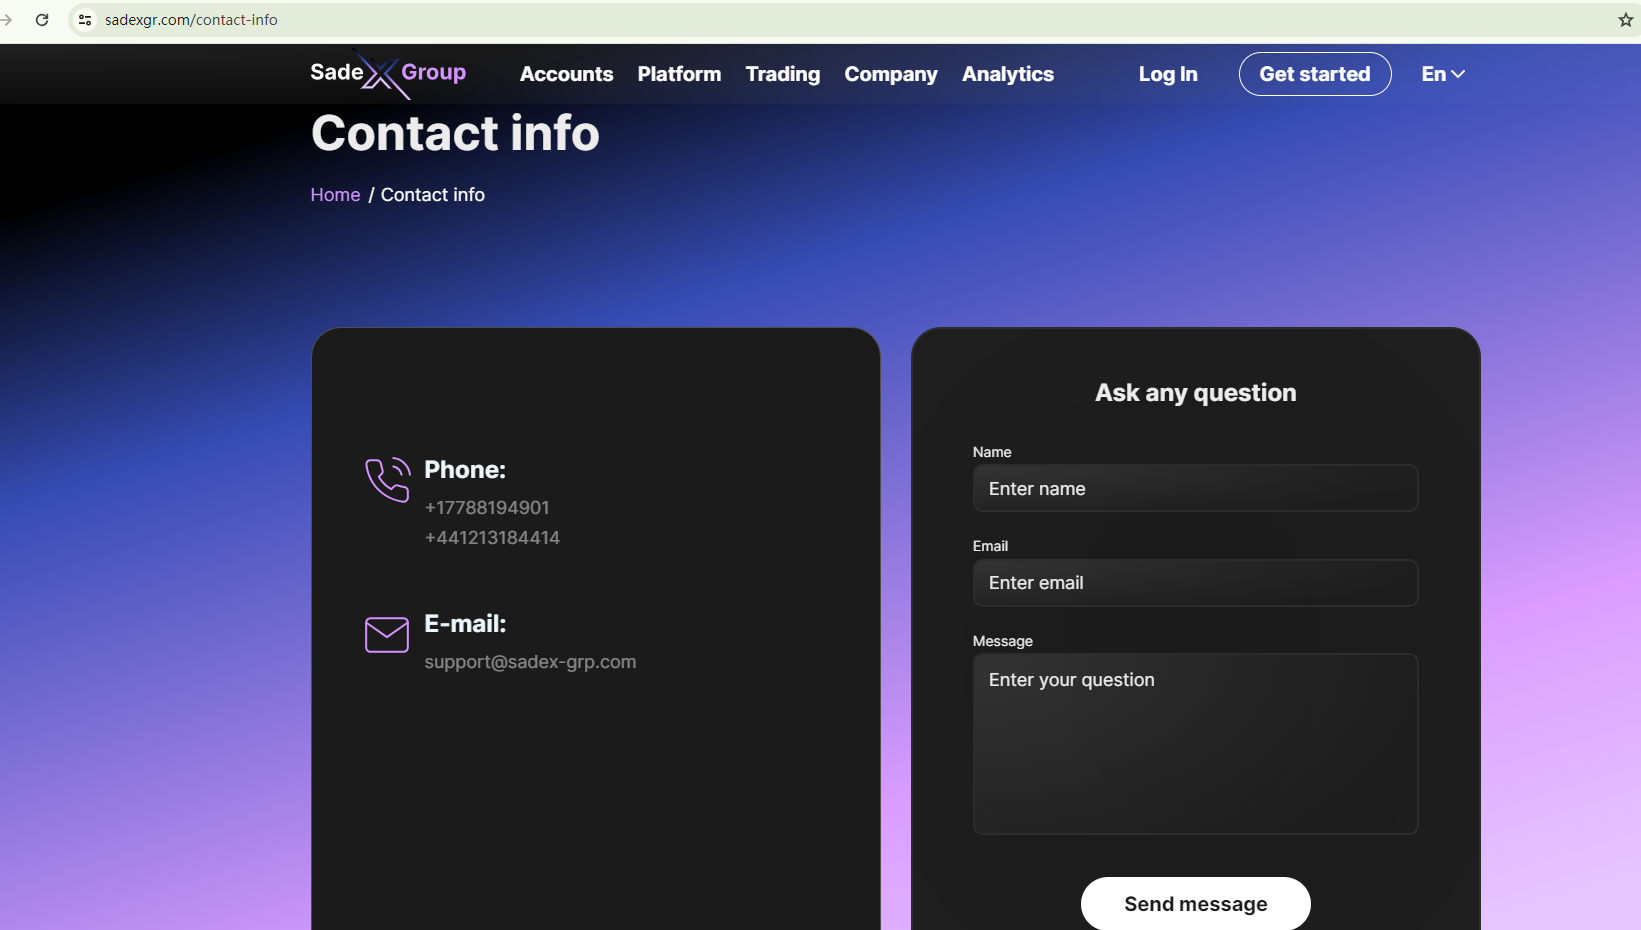Viewport: 1641px width, 930px height.
Task: Open the Analytics menu
Action: [x=1007, y=74]
